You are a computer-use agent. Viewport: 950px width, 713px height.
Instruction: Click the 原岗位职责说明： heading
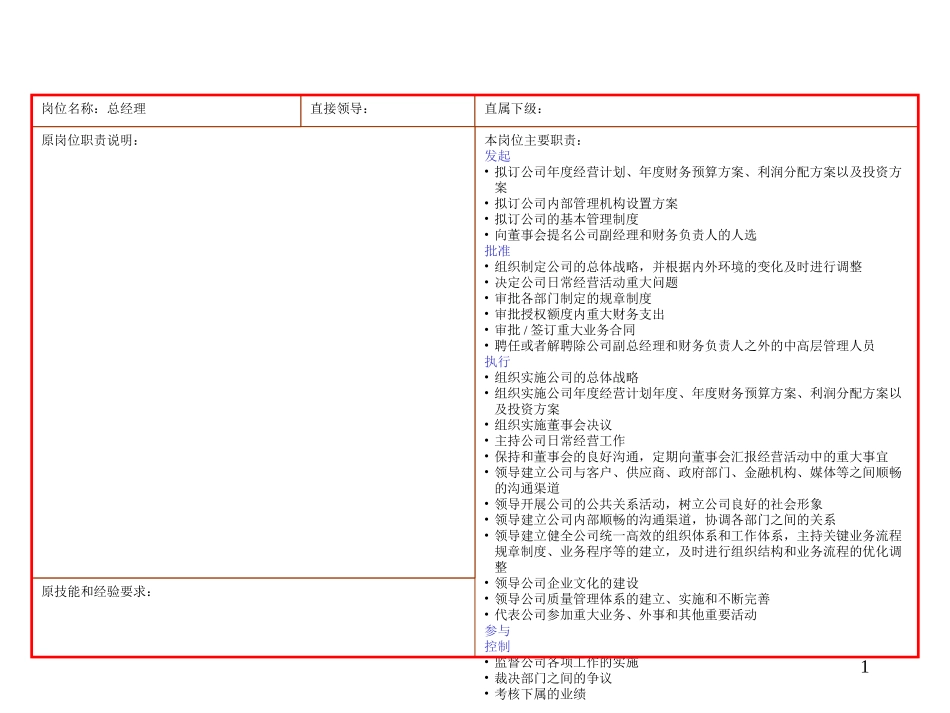click(x=90, y=141)
